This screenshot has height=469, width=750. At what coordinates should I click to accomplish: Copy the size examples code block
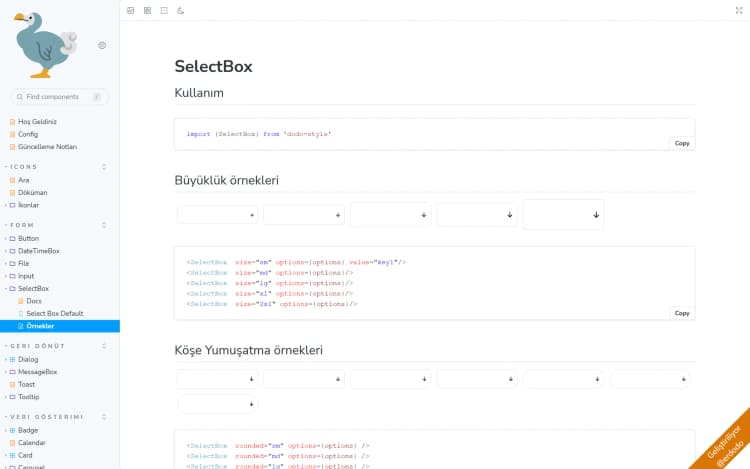tap(682, 313)
